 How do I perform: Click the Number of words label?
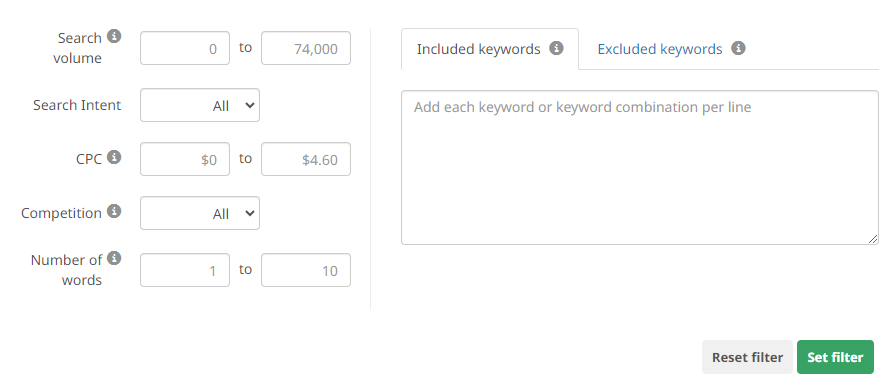(67, 270)
